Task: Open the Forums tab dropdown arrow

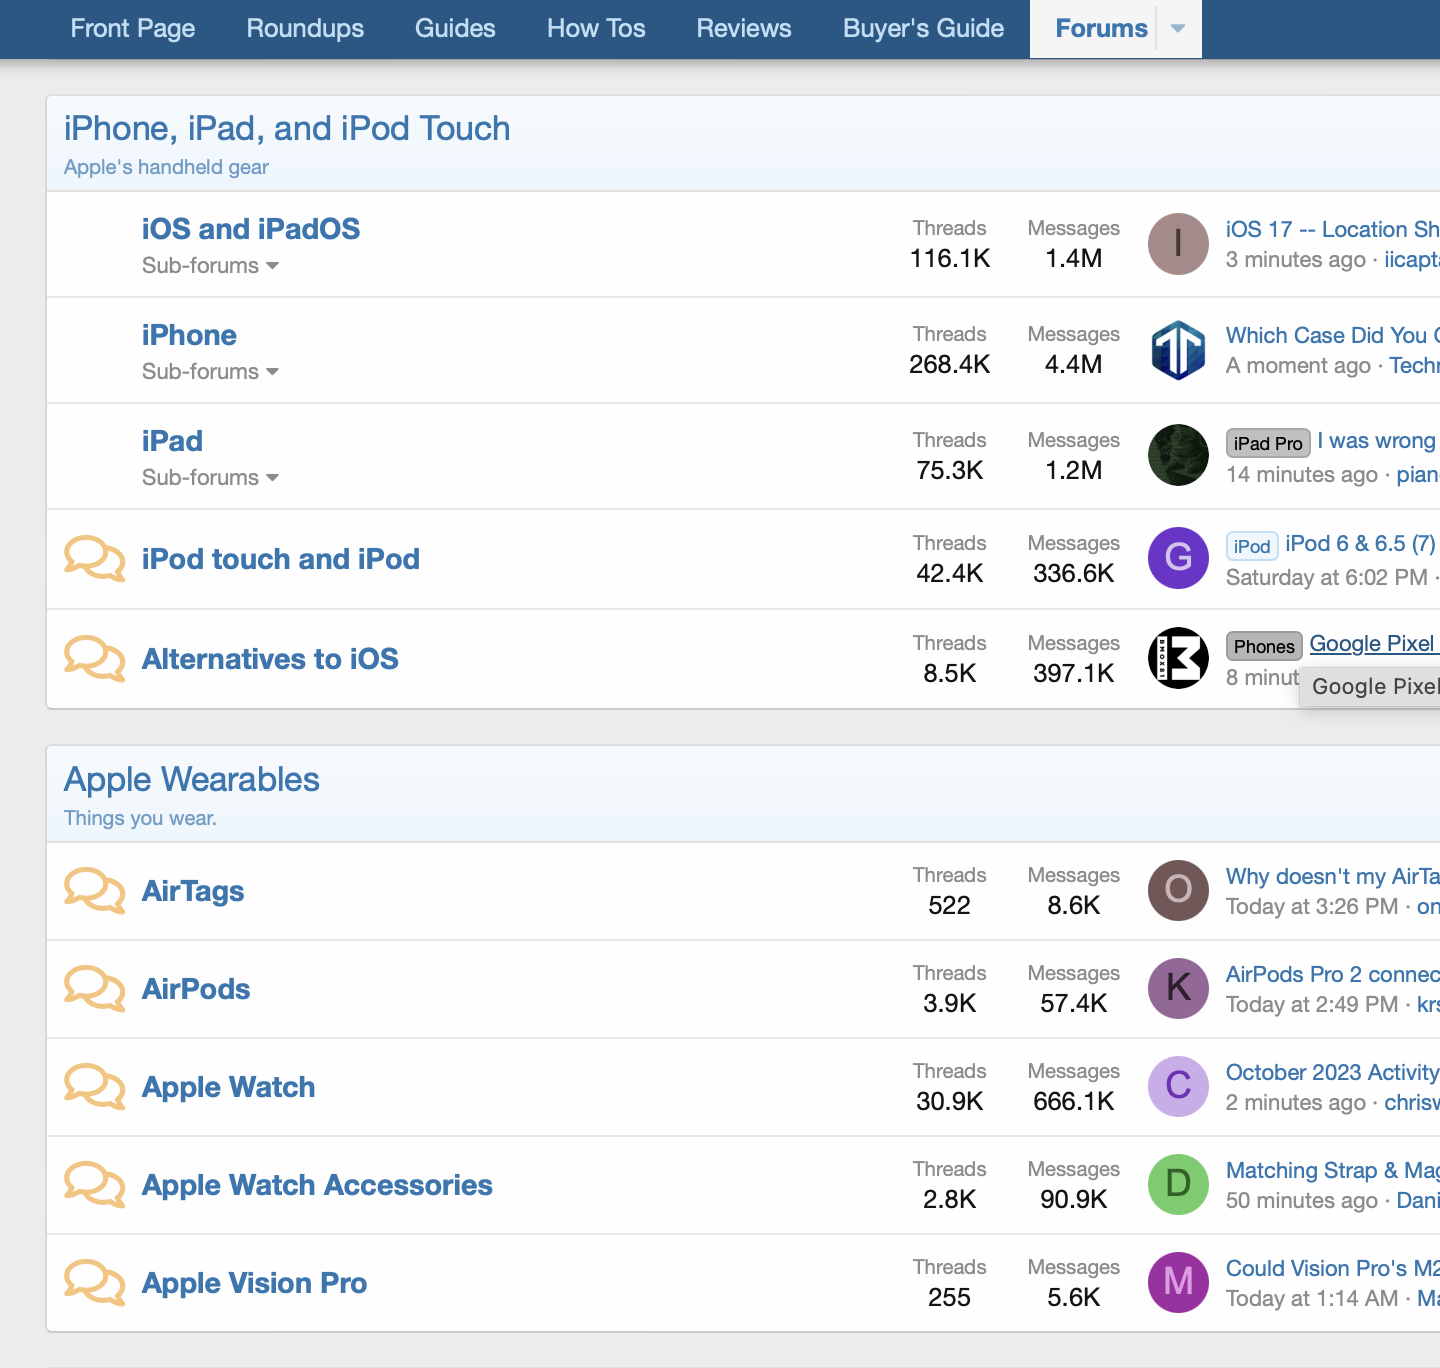Action: click(1178, 29)
